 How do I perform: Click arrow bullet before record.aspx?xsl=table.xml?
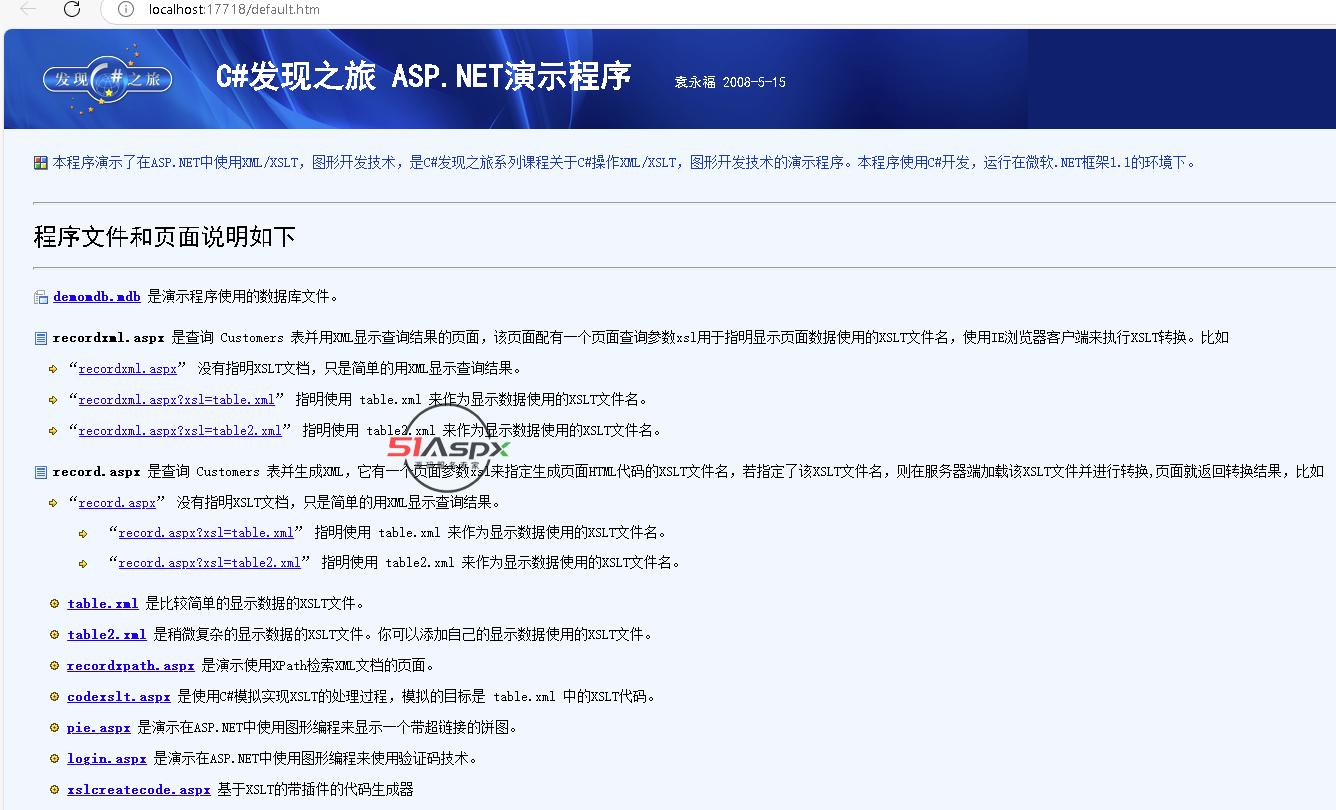(84, 533)
